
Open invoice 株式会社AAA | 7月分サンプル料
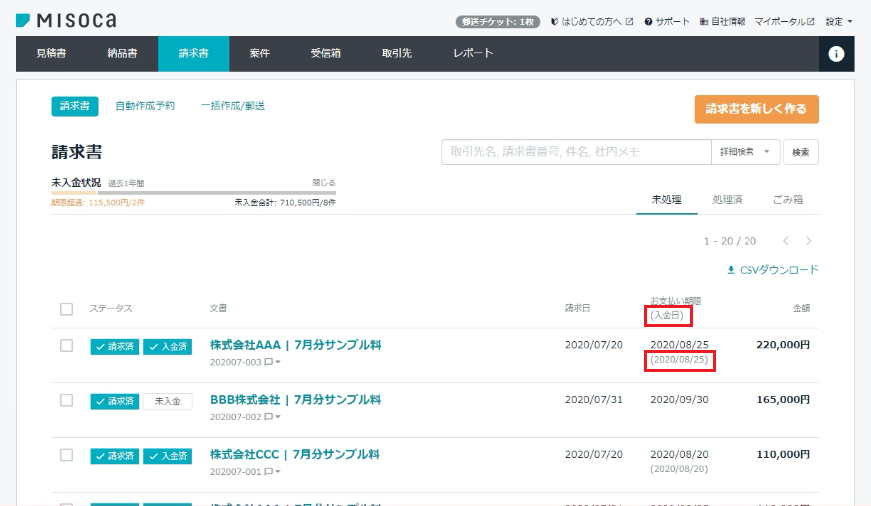point(296,345)
